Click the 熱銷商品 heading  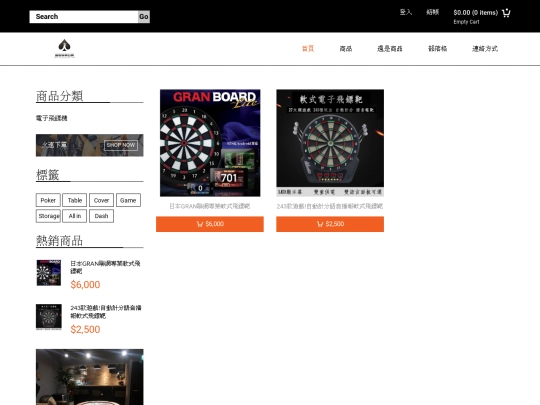pos(60,241)
